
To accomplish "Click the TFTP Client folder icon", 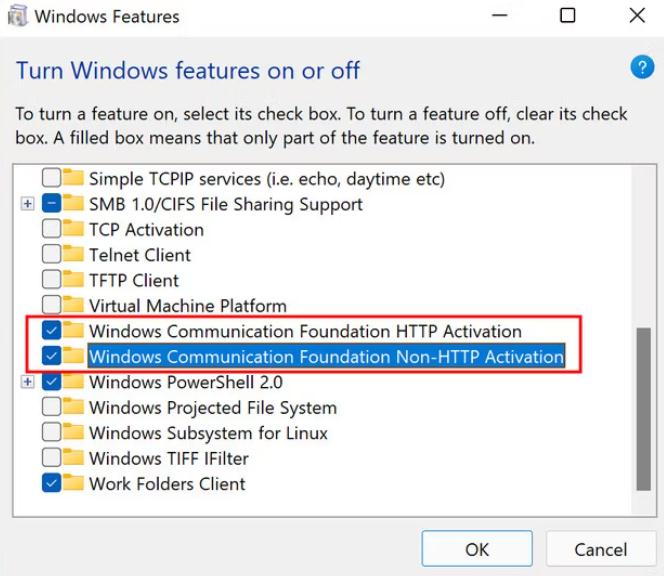I will pos(73,280).
